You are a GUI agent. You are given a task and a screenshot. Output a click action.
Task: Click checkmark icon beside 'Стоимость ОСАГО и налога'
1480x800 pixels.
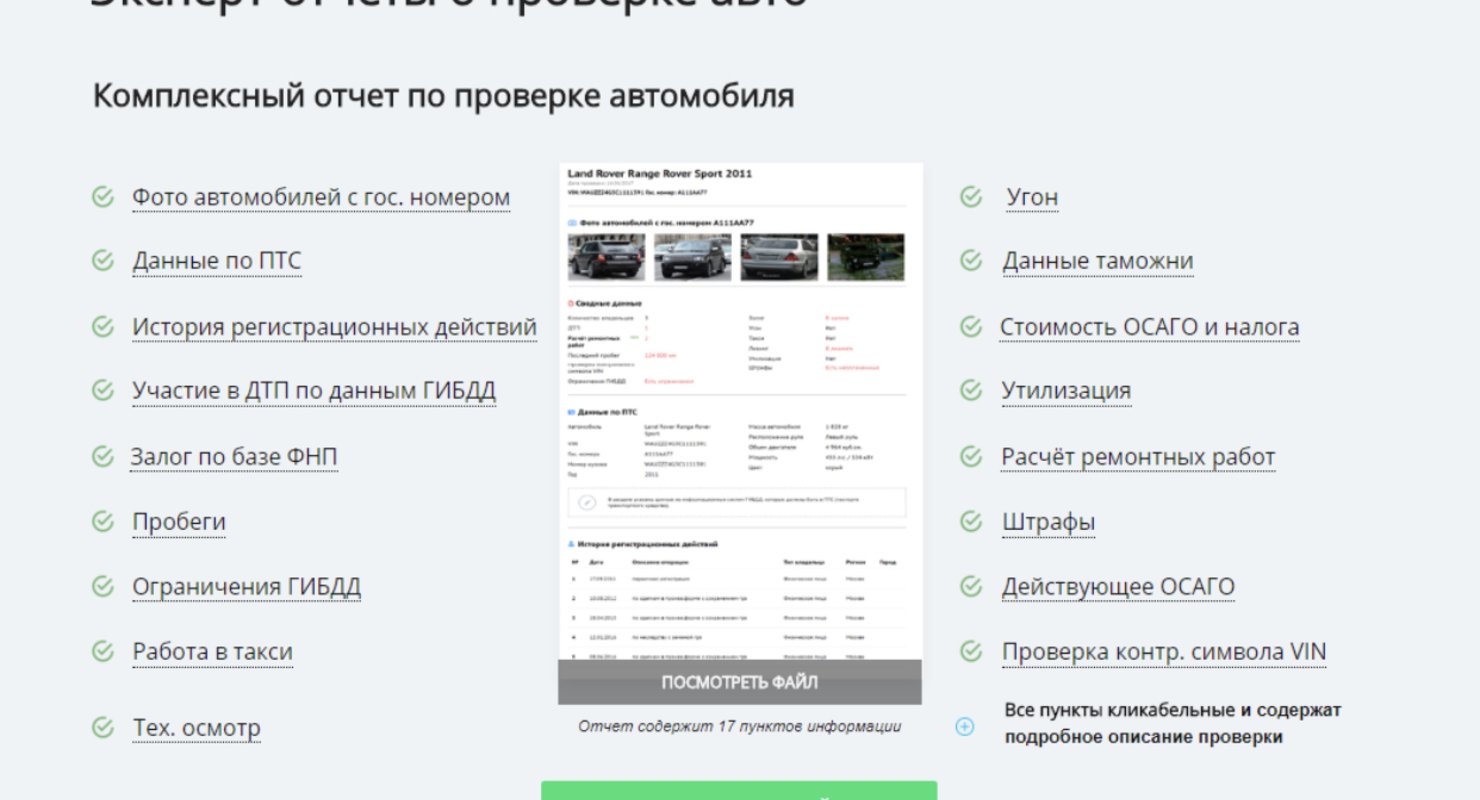[x=971, y=326]
